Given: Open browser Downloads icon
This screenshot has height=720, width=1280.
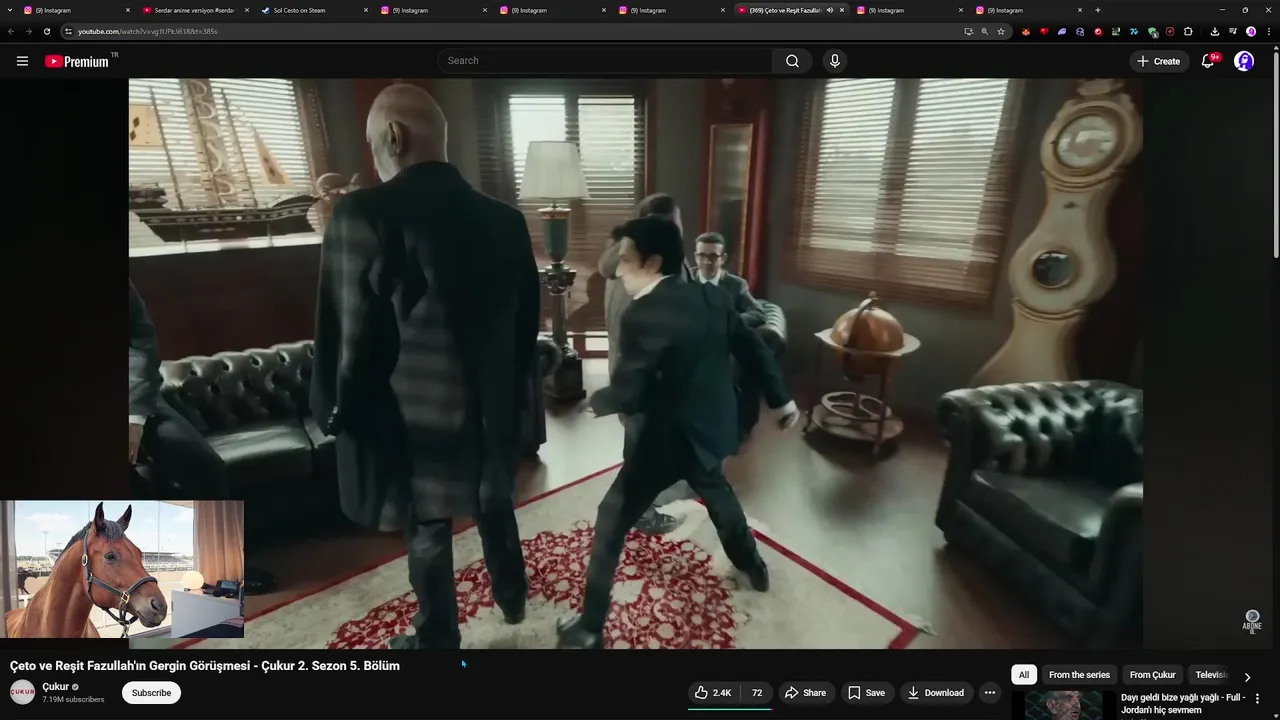Looking at the screenshot, I should (x=1215, y=31).
